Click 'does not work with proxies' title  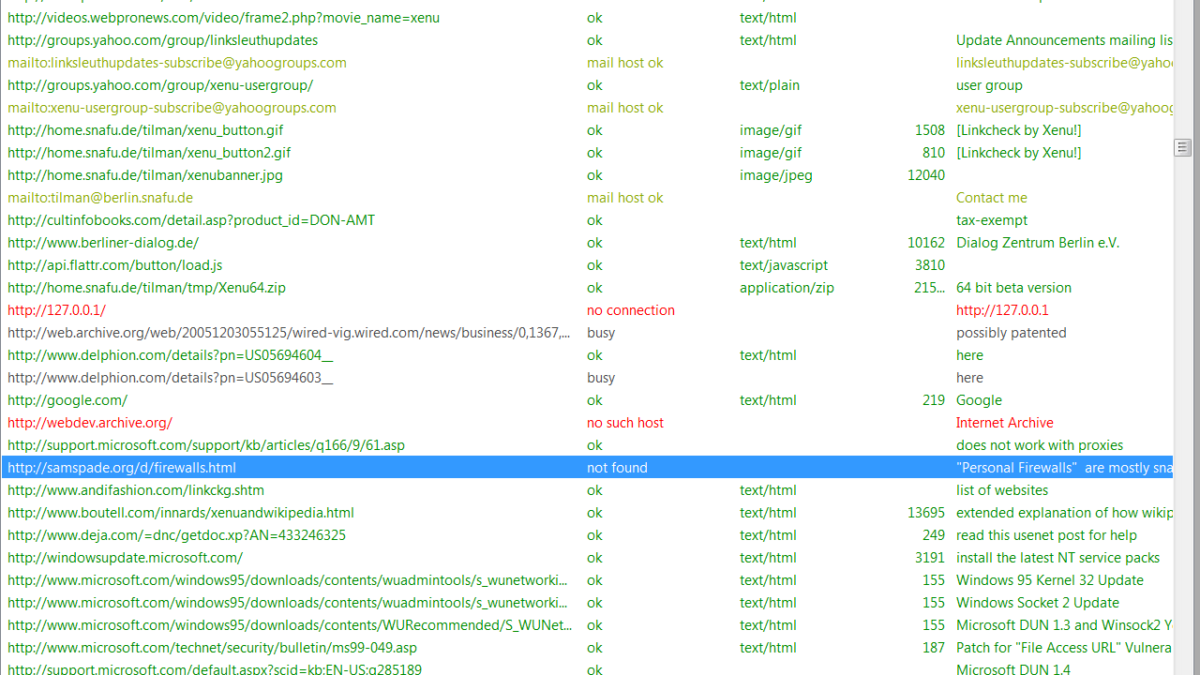click(1040, 445)
